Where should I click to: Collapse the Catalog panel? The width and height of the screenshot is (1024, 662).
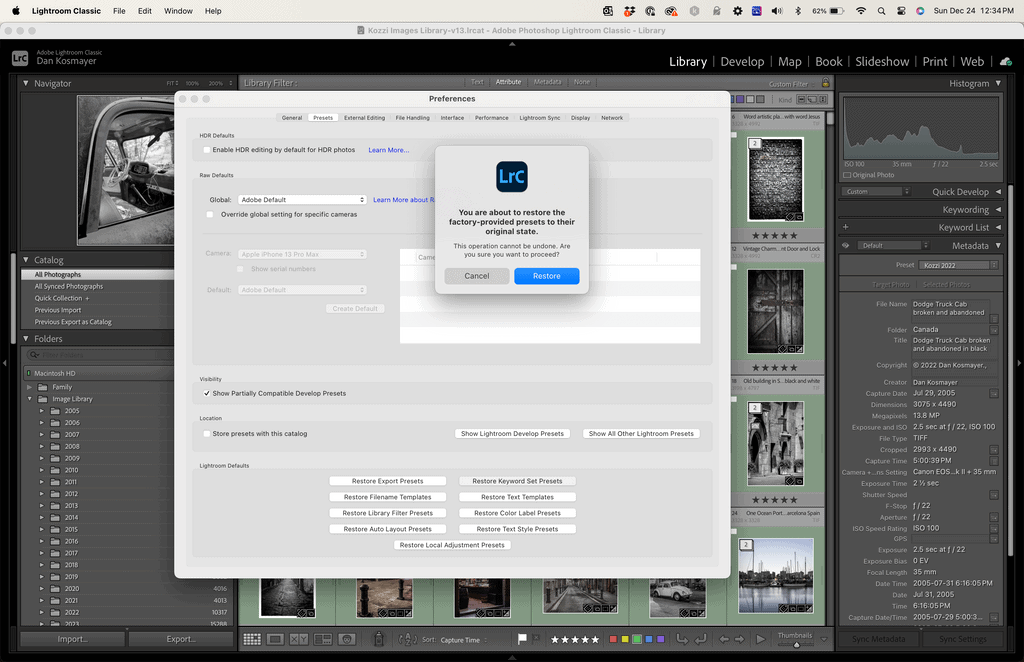click(x=25, y=260)
